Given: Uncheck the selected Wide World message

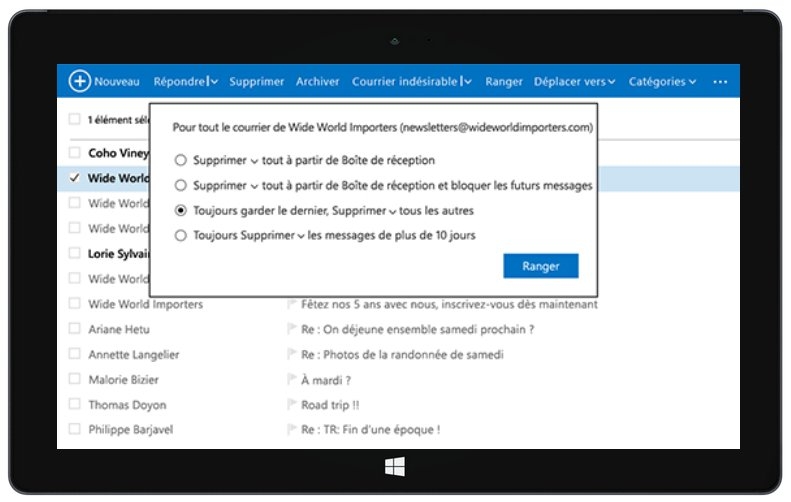Looking at the screenshot, I should pos(75,178).
